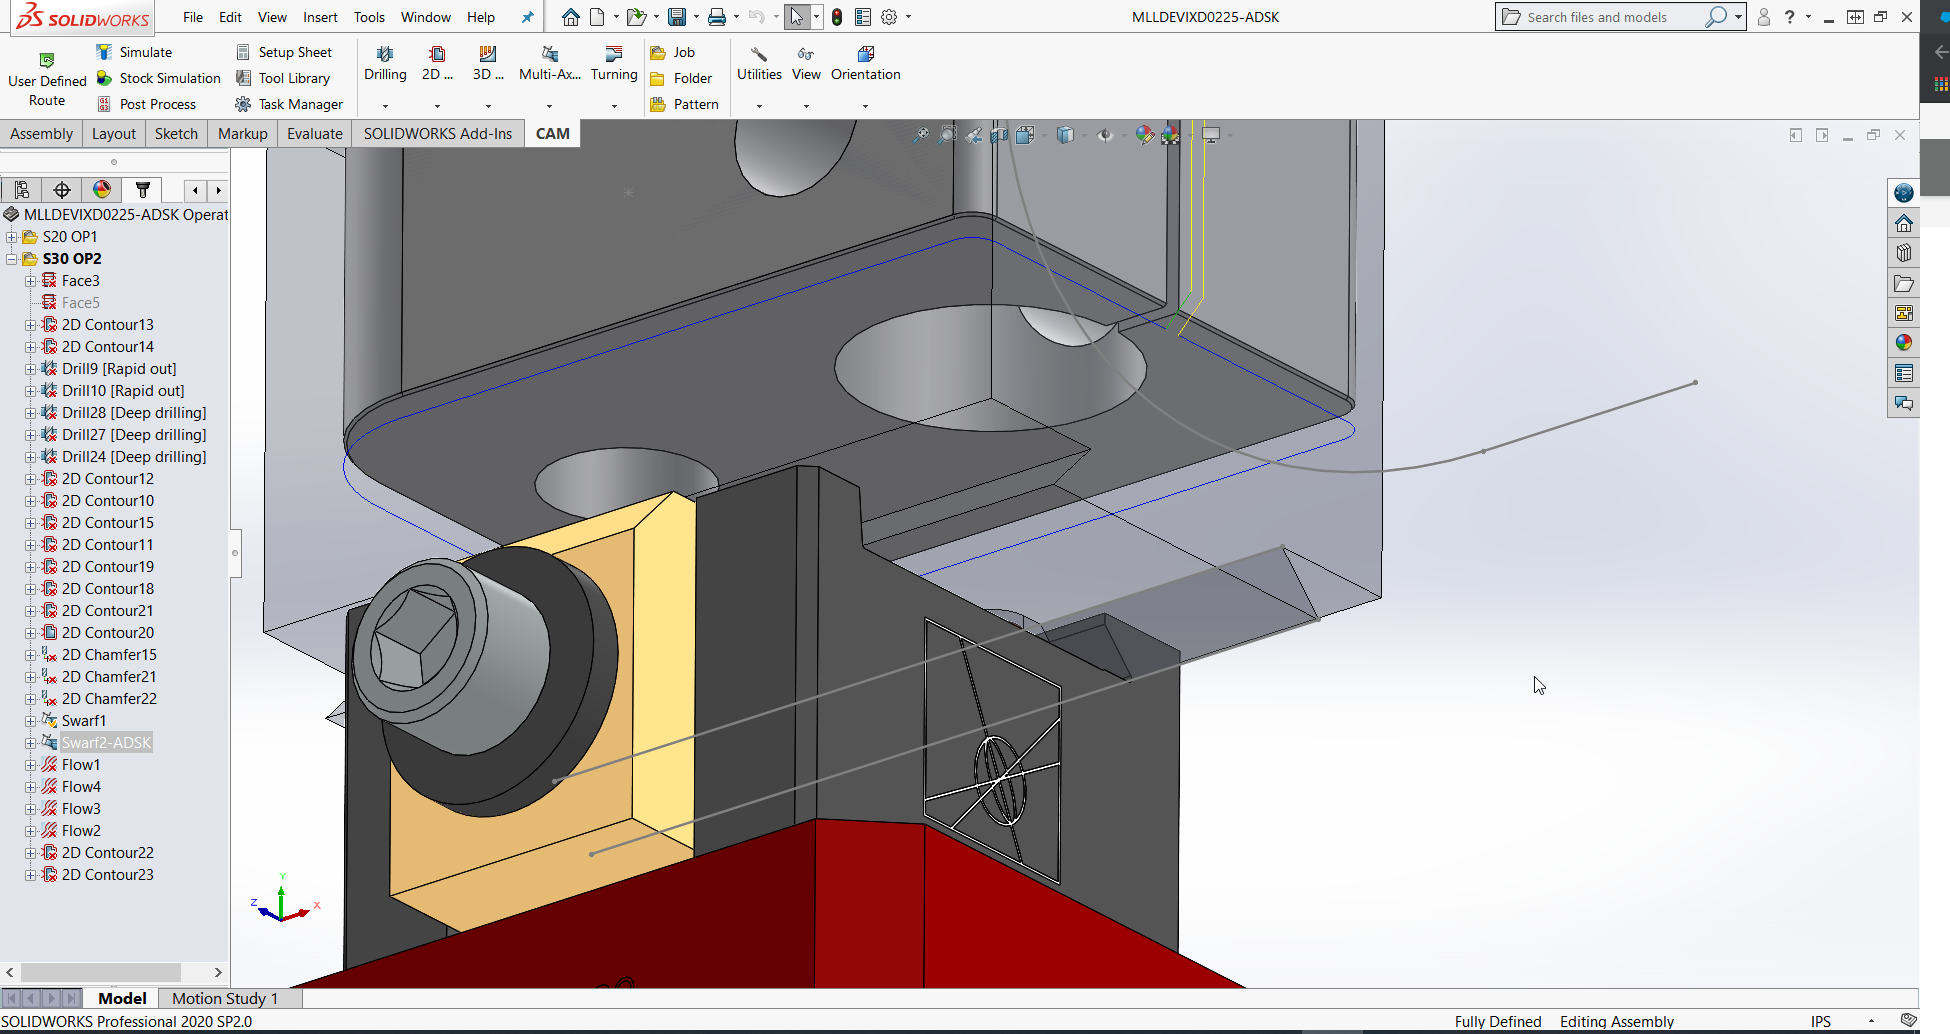Image resolution: width=1950 pixels, height=1034 pixels.
Task: Click the Folder button in the ribbon
Action: [681, 78]
